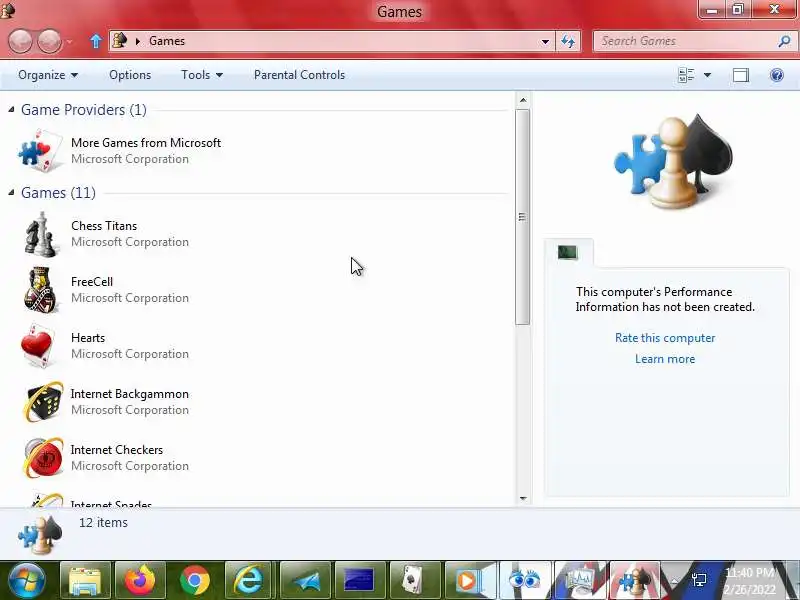This screenshot has width=800, height=600.
Task: Click the Rate this computer link
Action: tap(665, 338)
